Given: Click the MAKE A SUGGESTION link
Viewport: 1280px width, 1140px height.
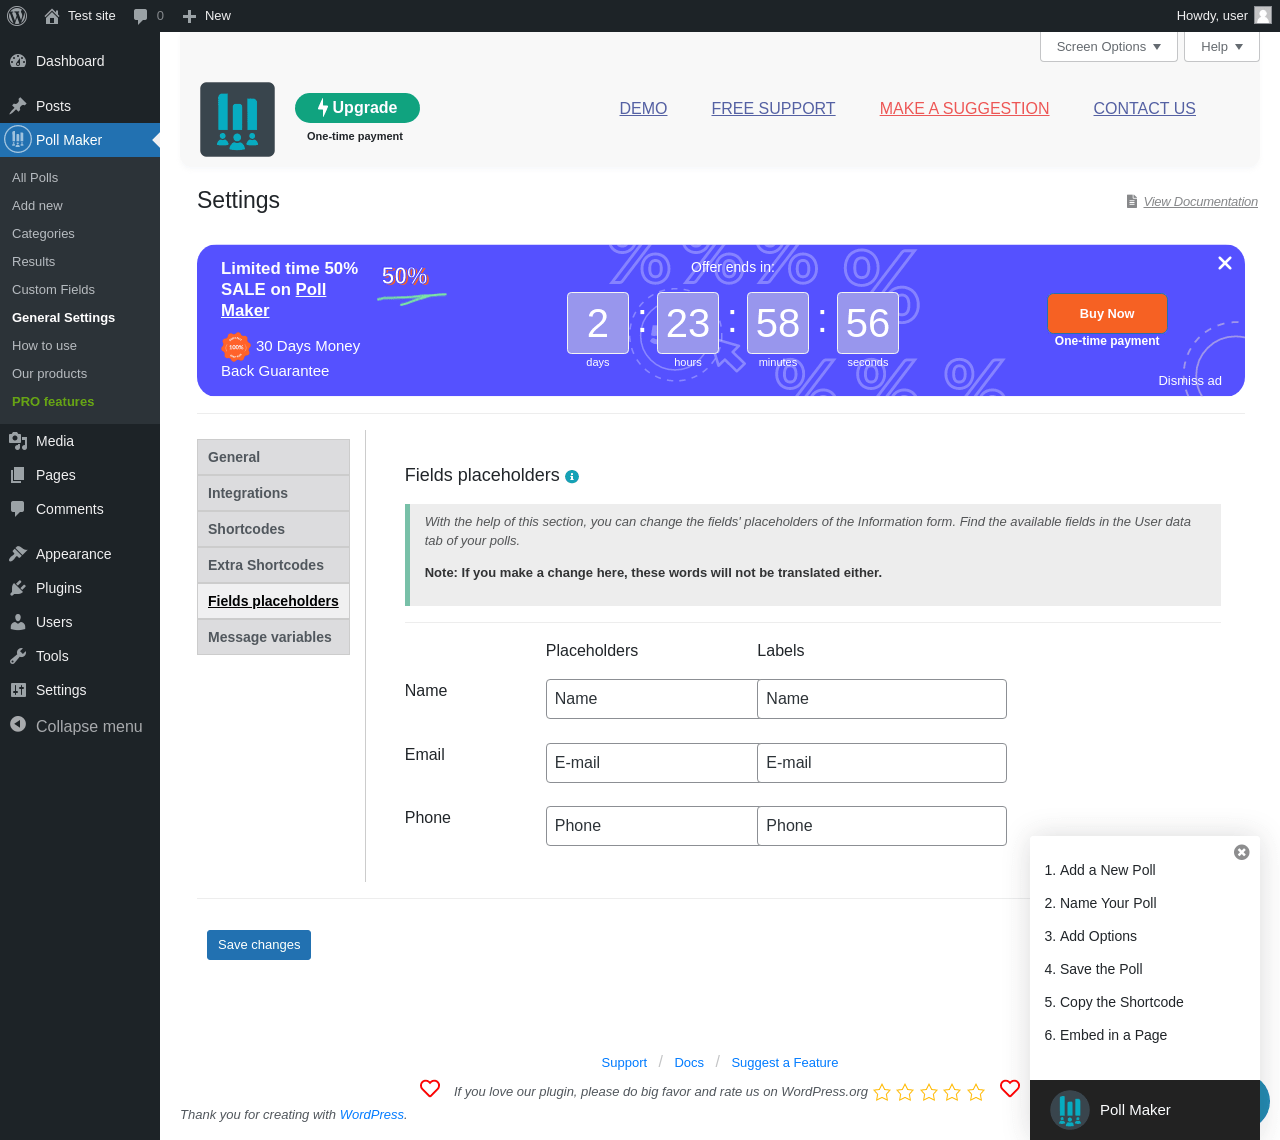Looking at the screenshot, I should [964, 109].
